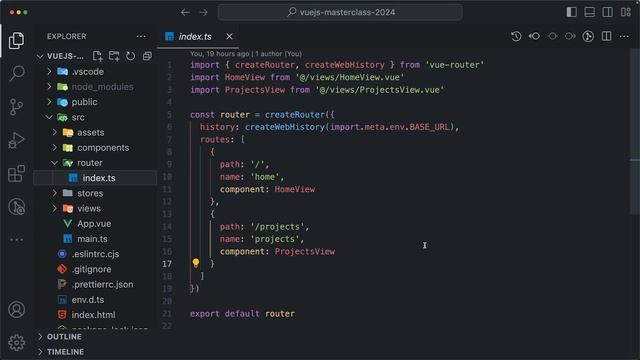Show additional activity bar views

[16, 240]
